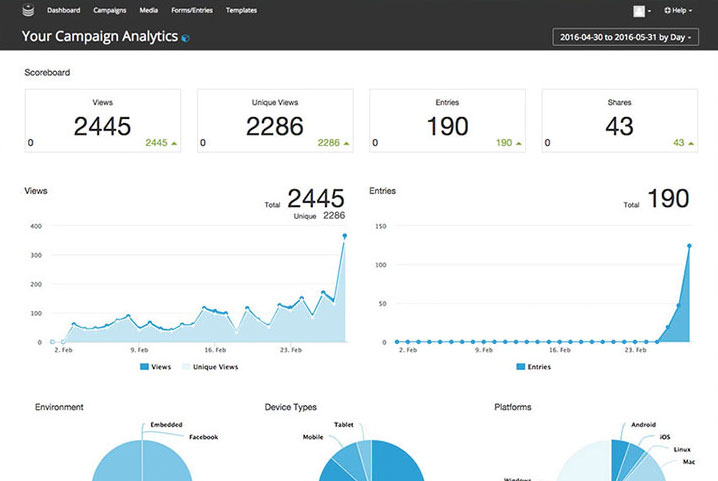This screenshot has width=718, height=481.
Task: Click the Unique Views scoreboard card
Action: pyautogui.click(x=275, y=120)
